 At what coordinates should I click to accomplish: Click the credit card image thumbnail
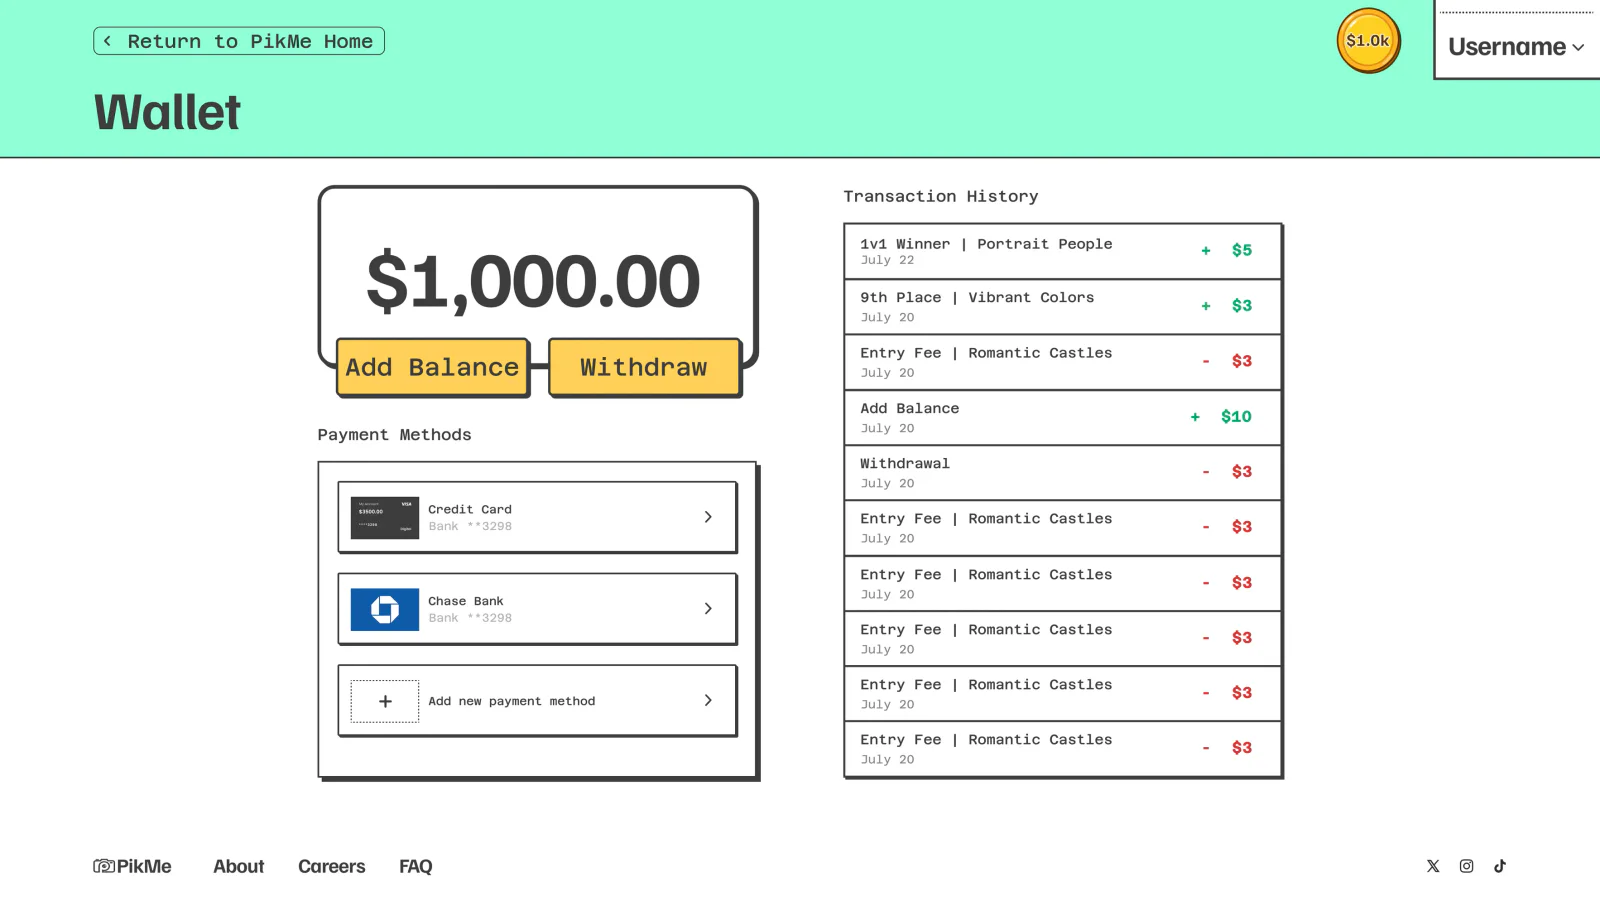click(x=385, y=517)
